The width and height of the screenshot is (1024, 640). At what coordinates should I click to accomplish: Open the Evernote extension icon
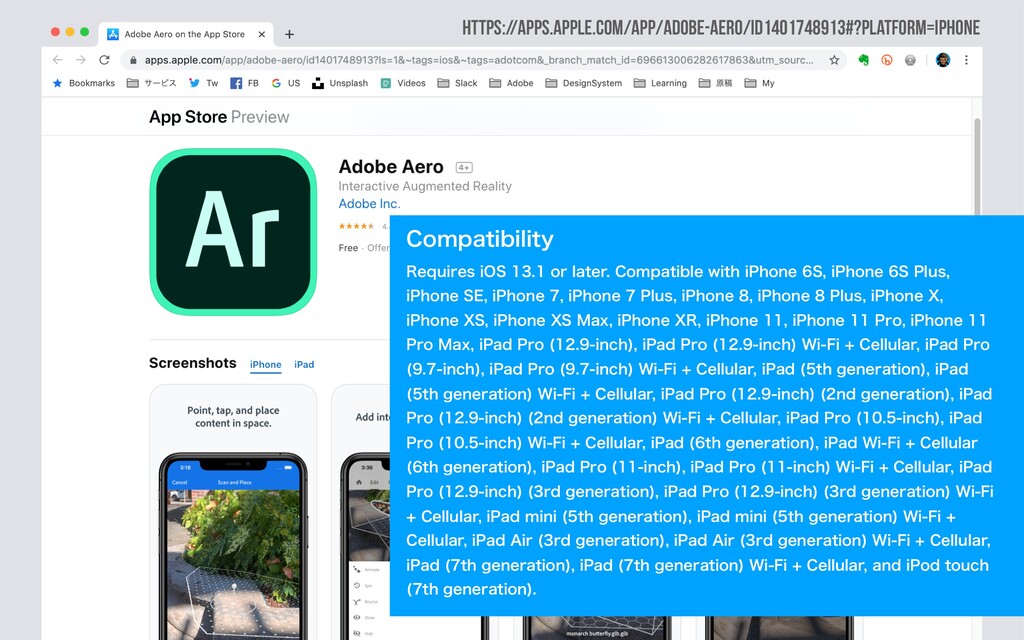[x=863, y=60]
